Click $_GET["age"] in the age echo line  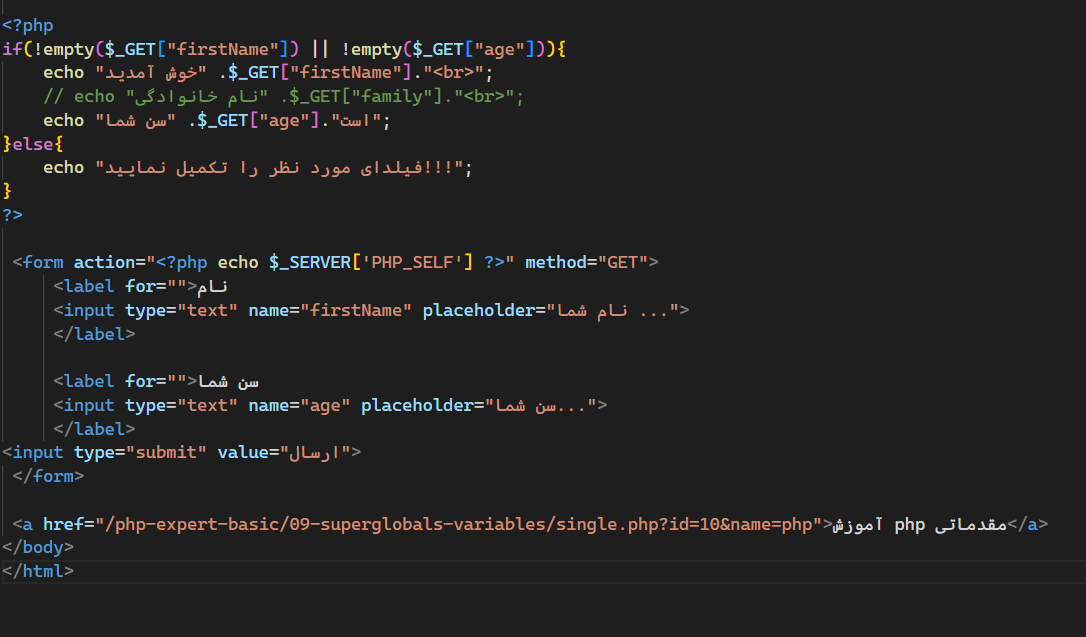(258, 120)
